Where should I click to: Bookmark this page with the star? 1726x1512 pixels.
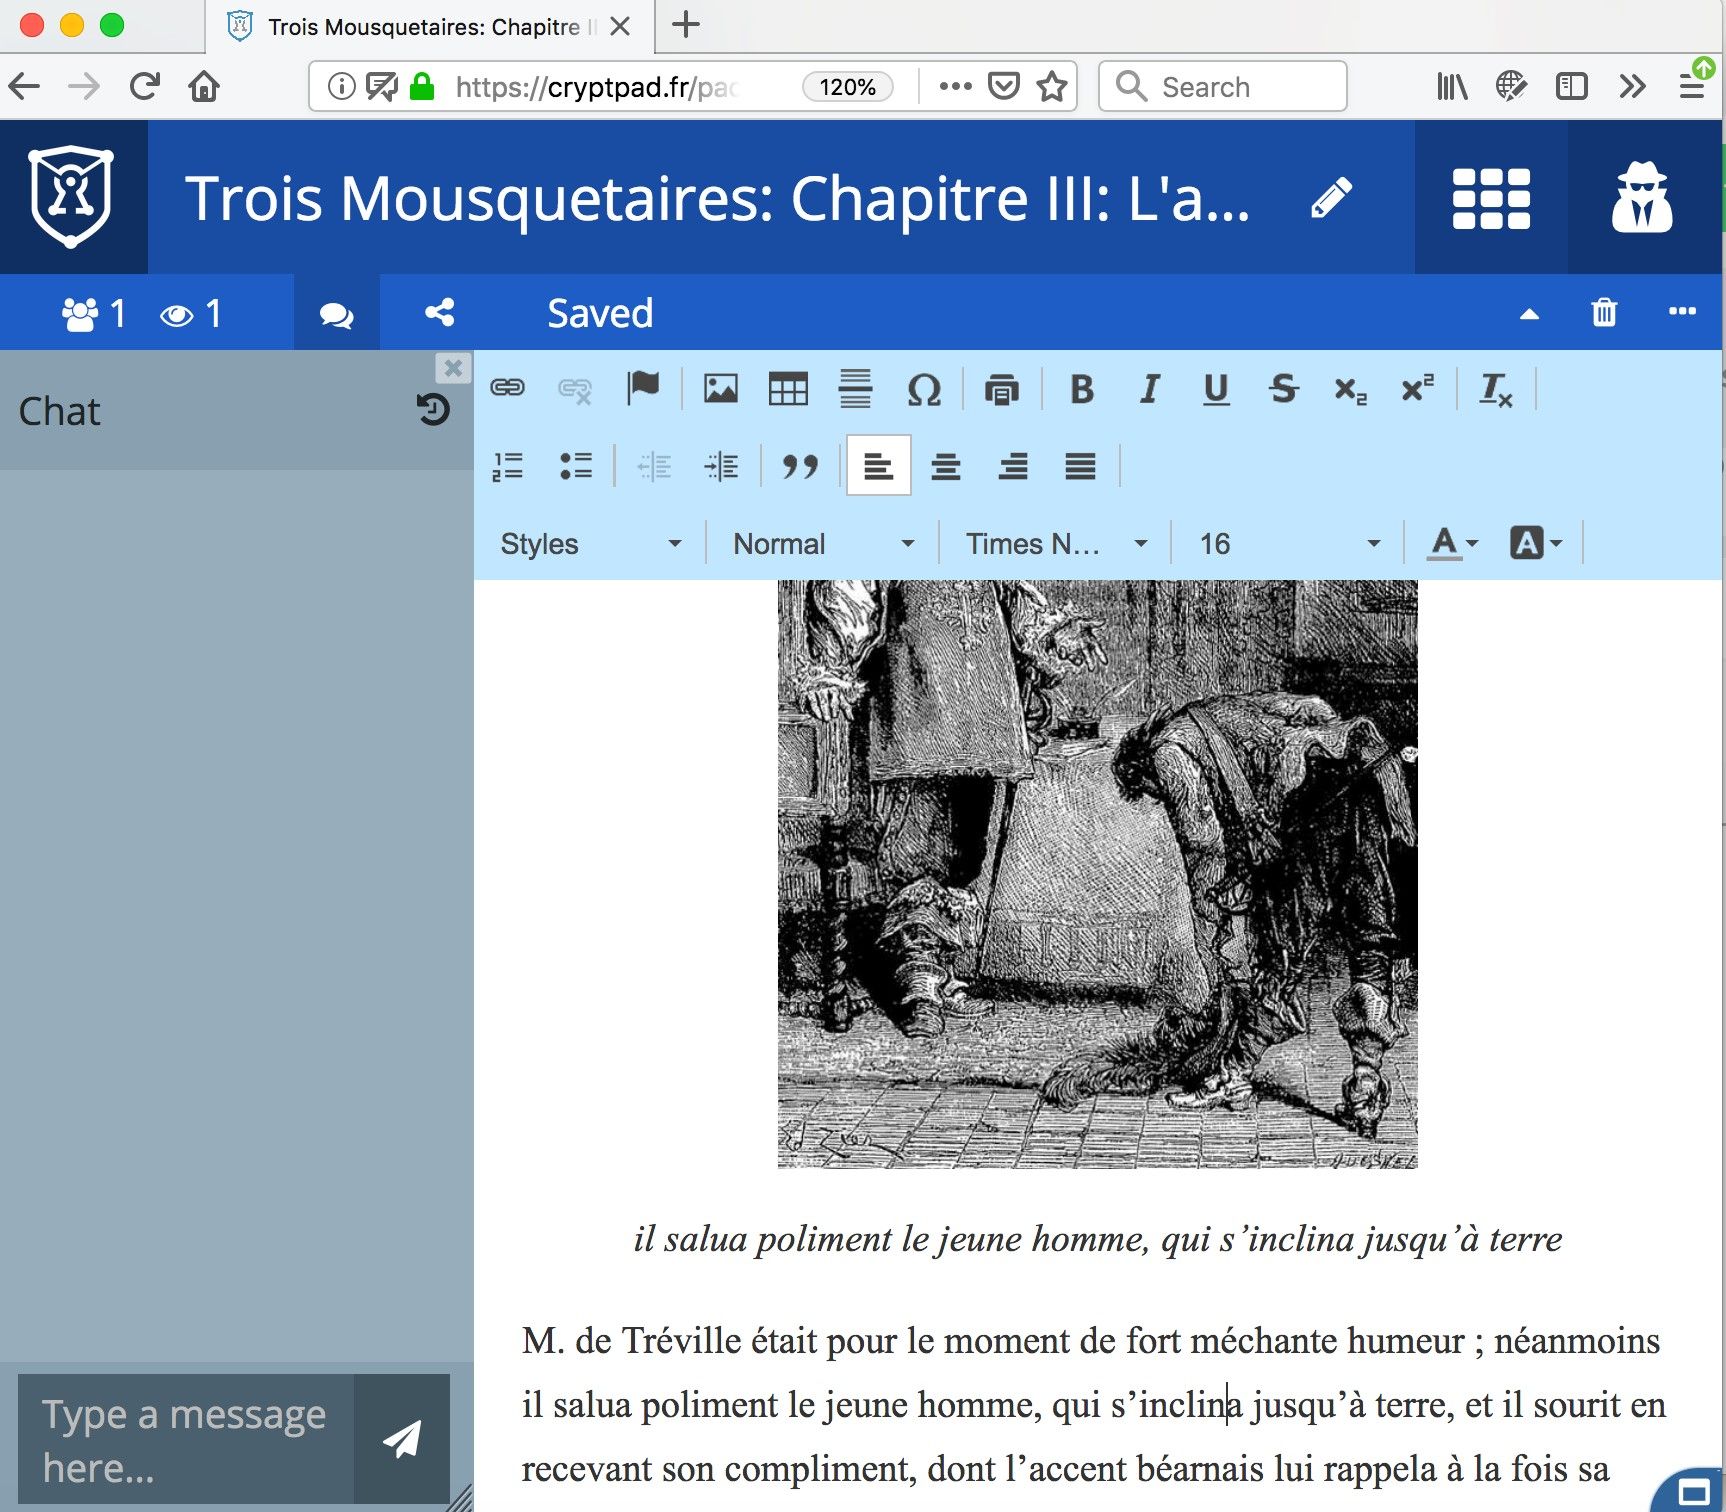1052,87
